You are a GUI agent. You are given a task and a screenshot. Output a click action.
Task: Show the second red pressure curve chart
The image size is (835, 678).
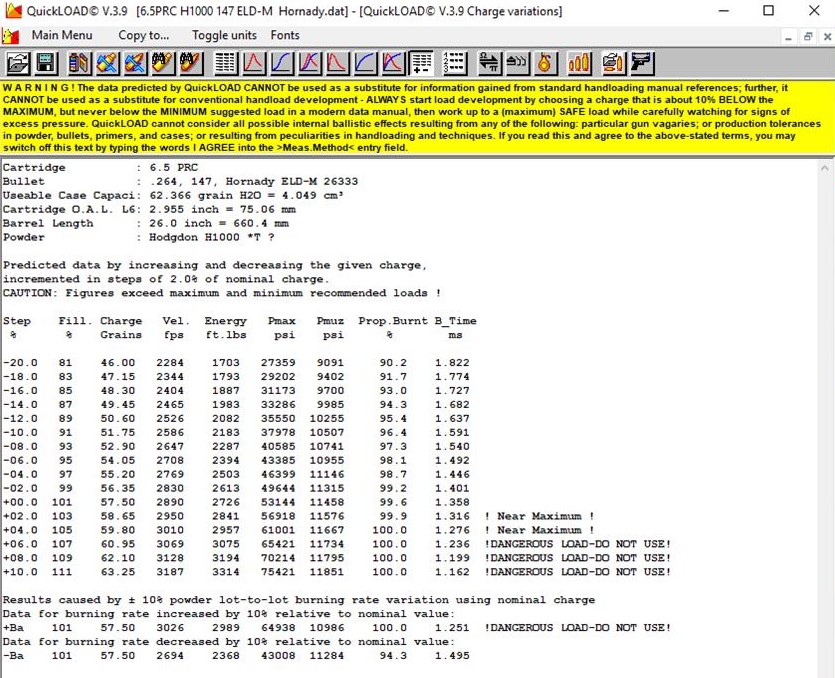337,63
